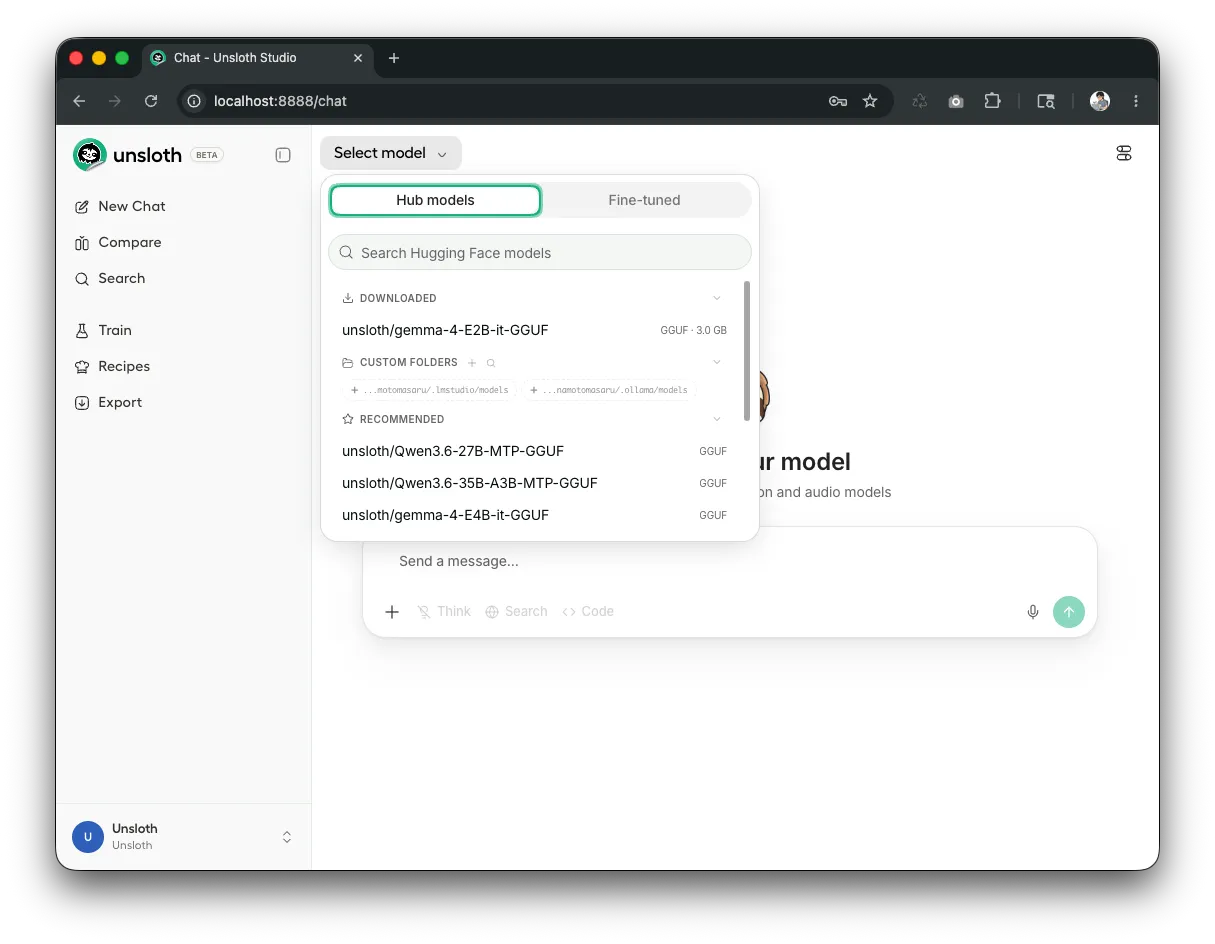Open a new browser tab
1215x944 pixels.
(394, 58)
